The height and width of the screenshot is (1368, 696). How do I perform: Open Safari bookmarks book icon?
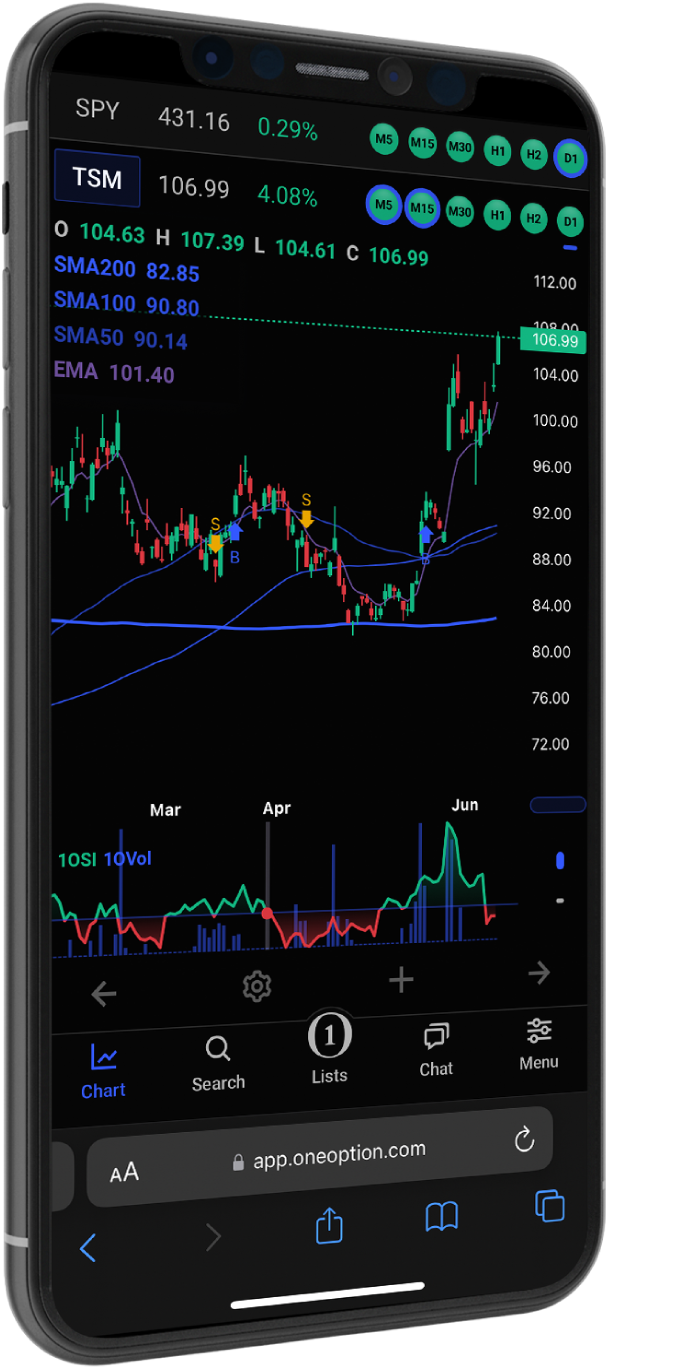pos(441,1217)
